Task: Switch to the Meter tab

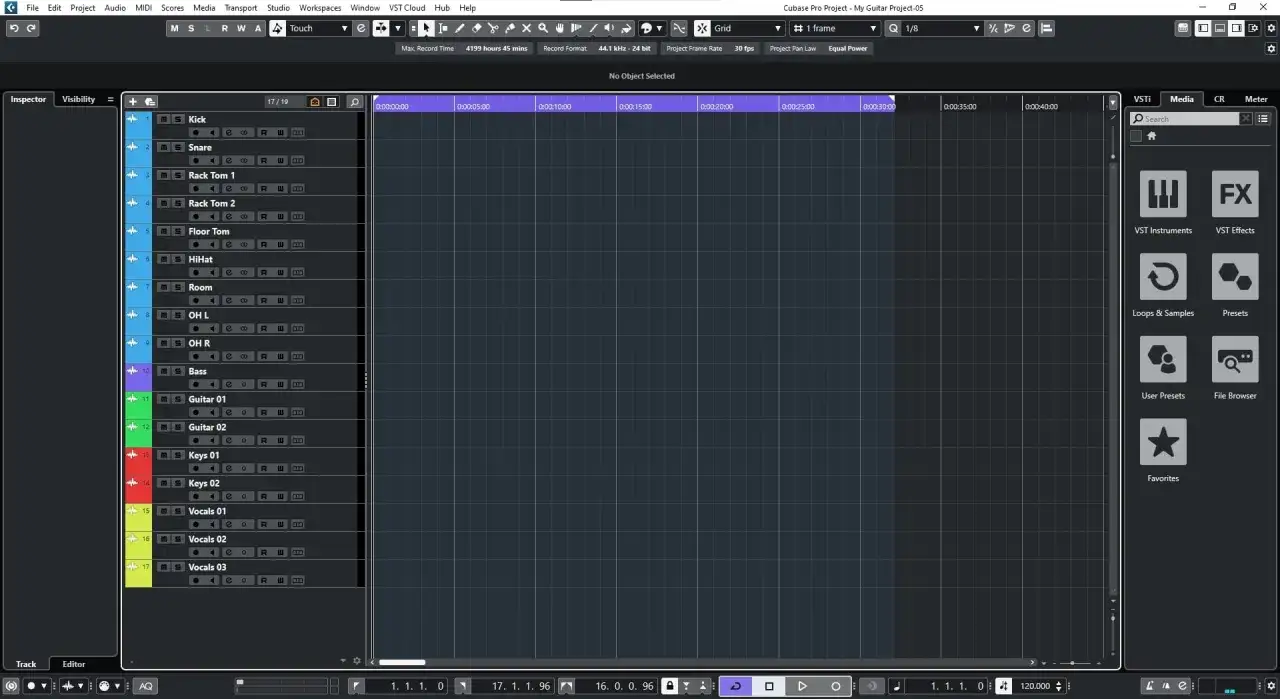Action: (x=1256, y=99)
